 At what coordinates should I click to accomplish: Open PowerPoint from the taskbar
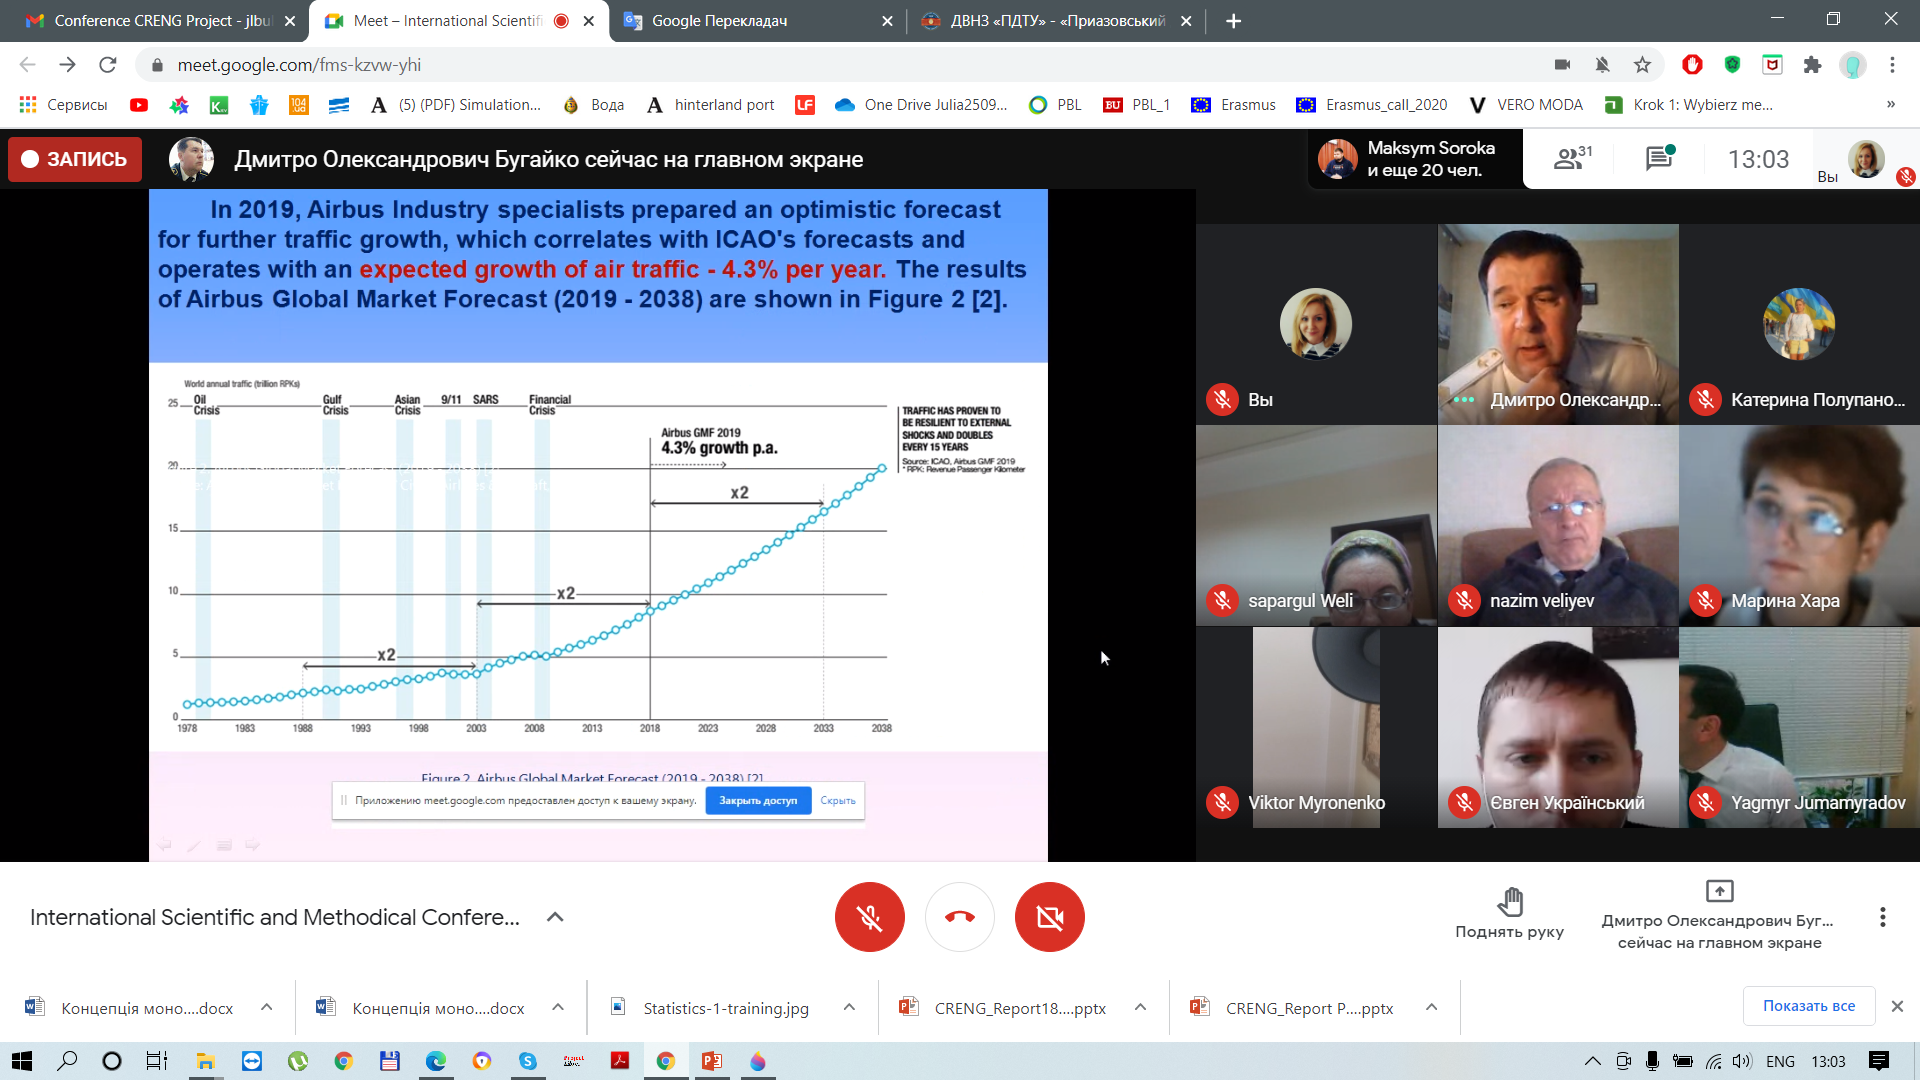pyautogui.click(x=712, y=1061)
